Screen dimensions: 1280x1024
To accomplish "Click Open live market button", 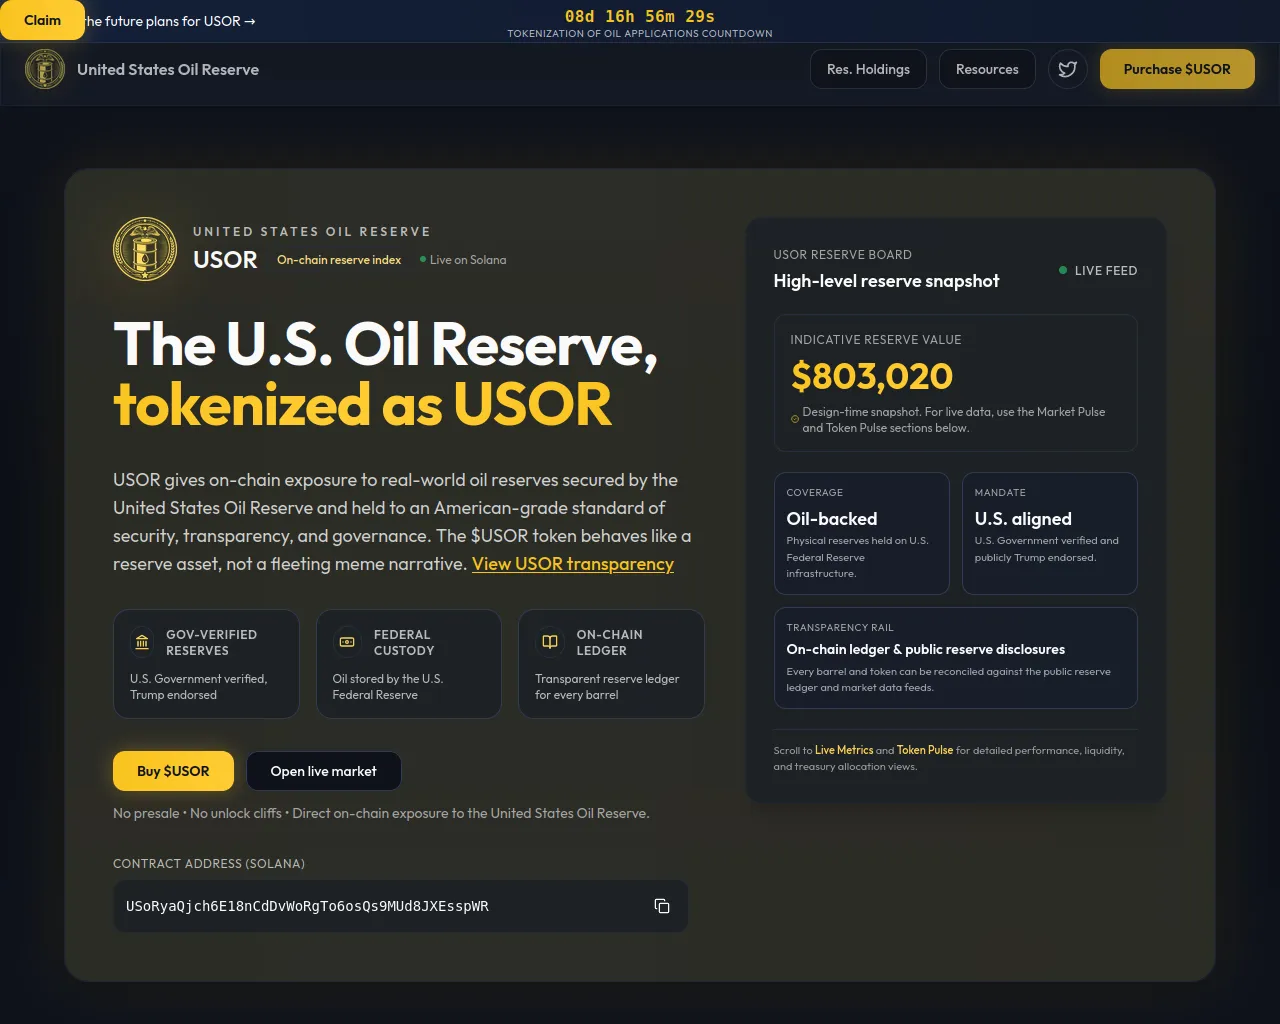I will pos(324,771).
